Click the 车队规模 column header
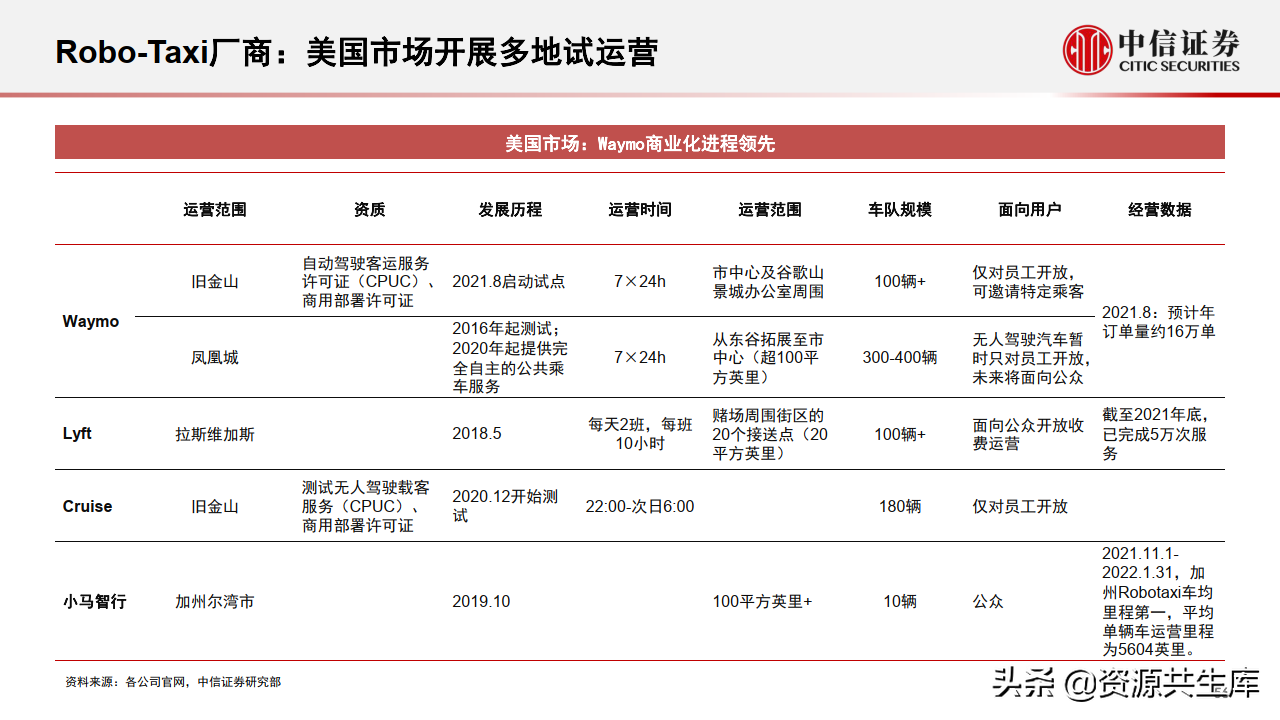1280x720 pixels. [x=900, y=210]
